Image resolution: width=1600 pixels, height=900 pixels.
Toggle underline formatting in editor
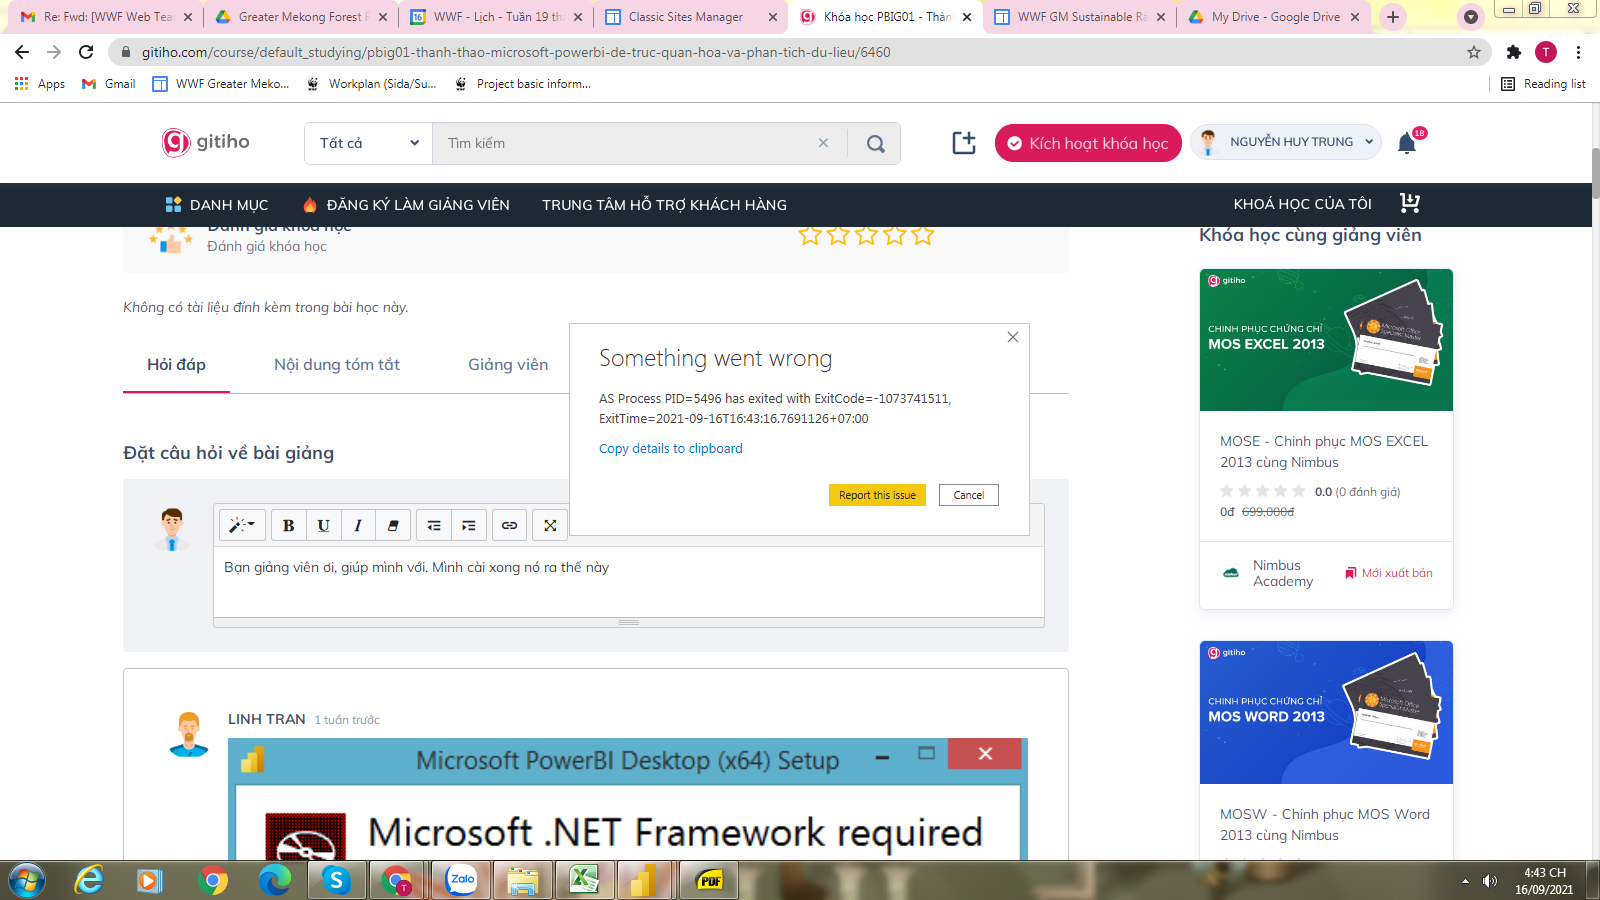(323, 525)
